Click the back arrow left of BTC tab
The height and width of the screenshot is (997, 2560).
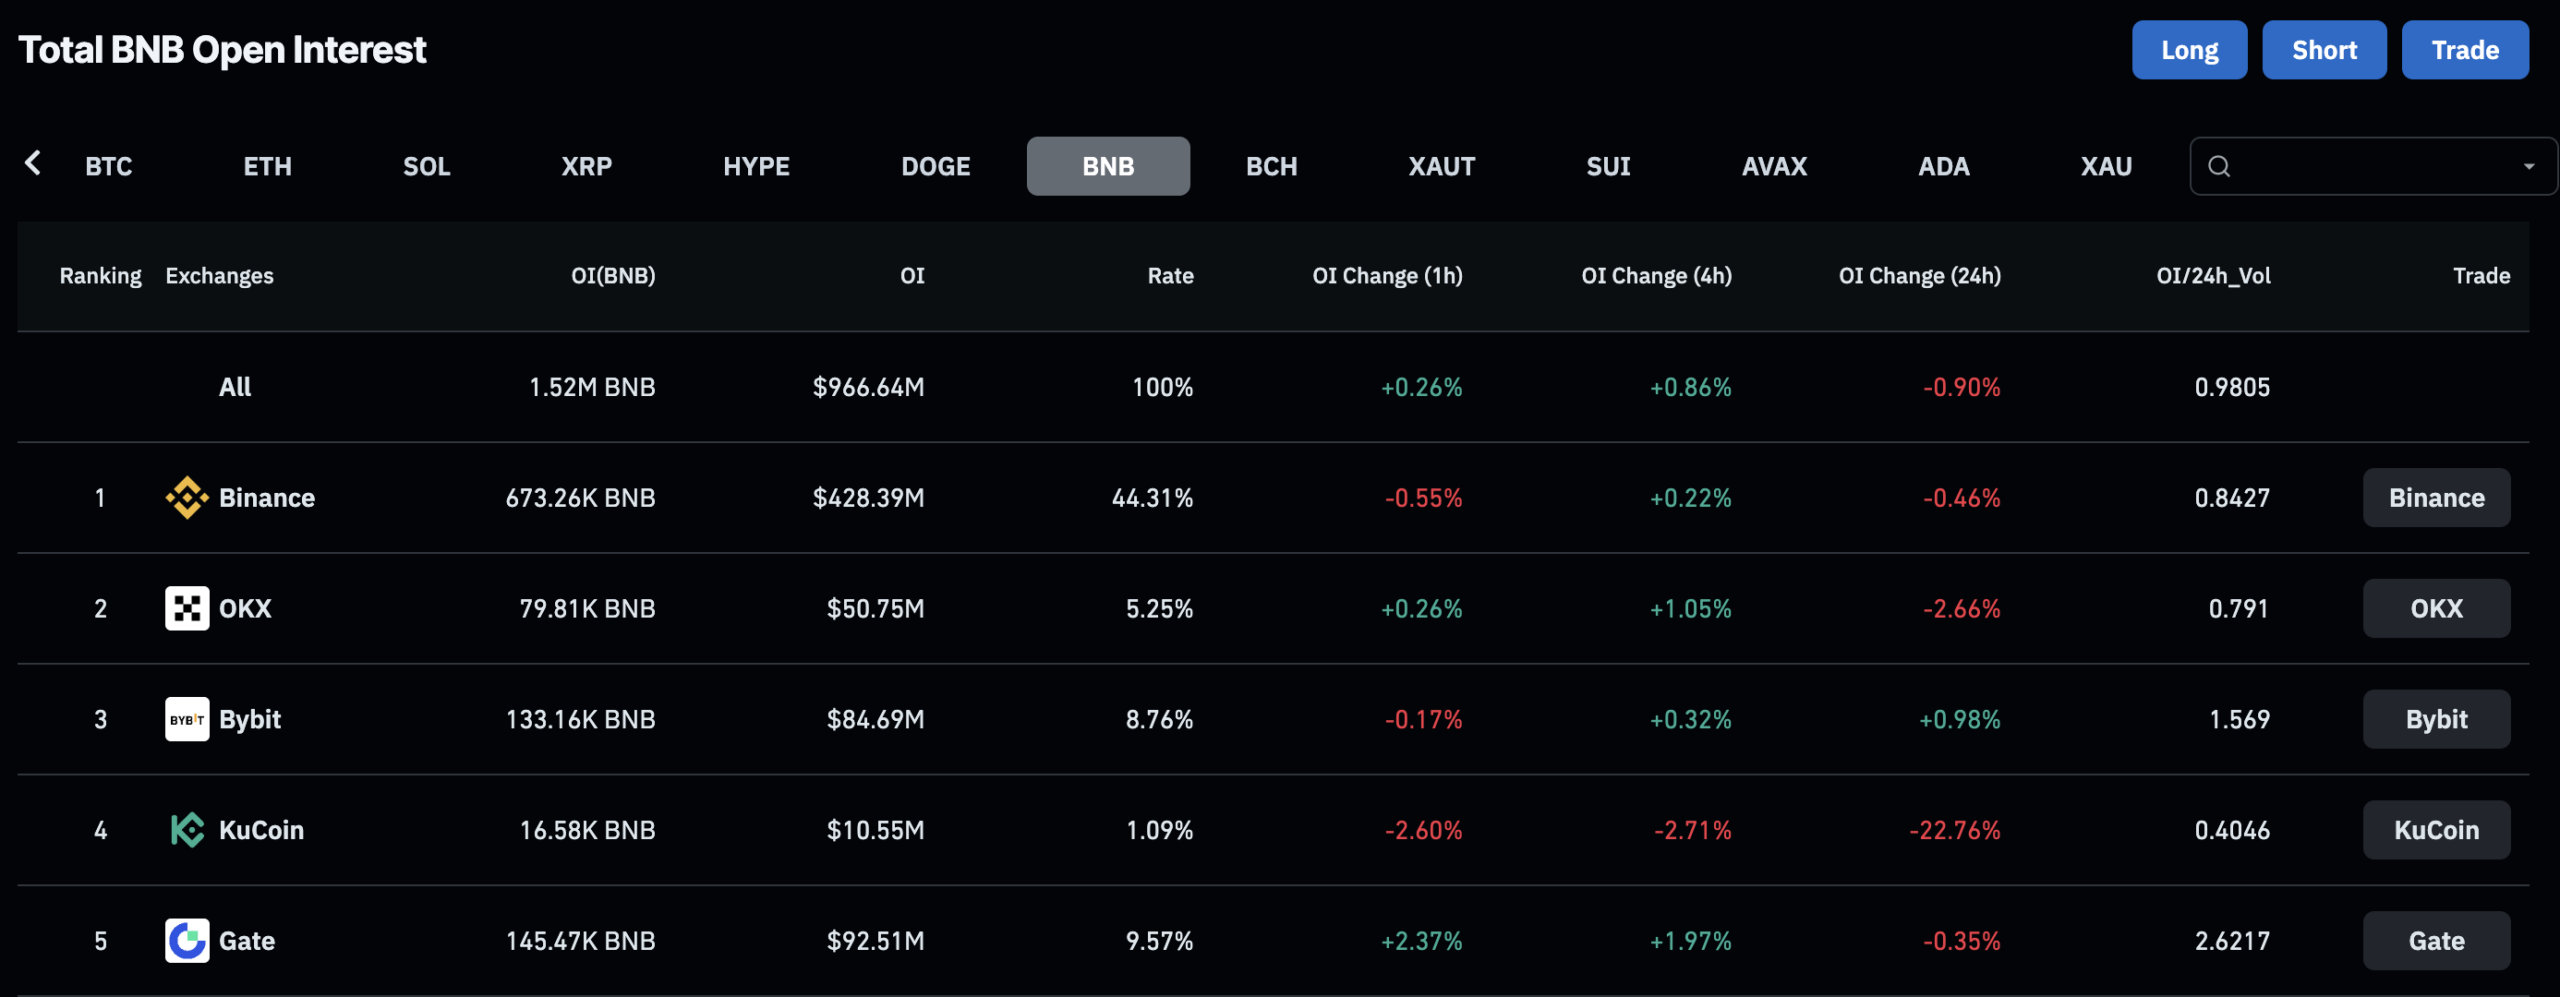(33, 163)
